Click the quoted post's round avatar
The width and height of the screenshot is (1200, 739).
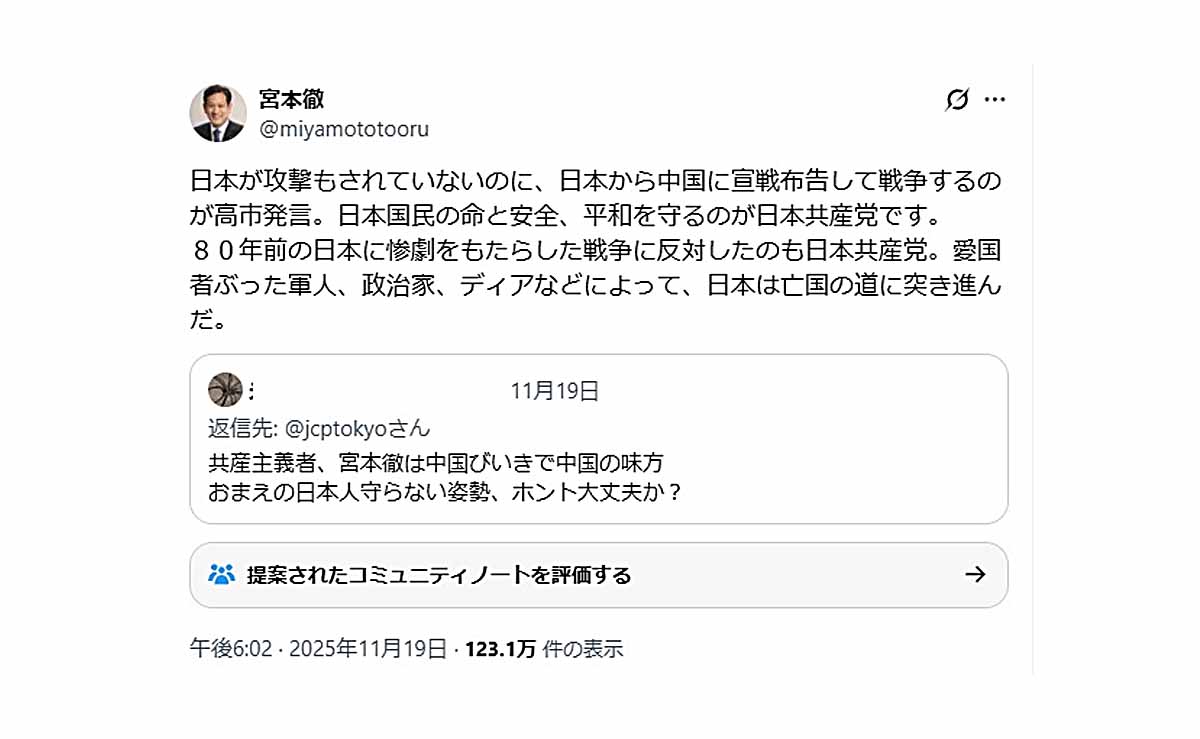225,390
